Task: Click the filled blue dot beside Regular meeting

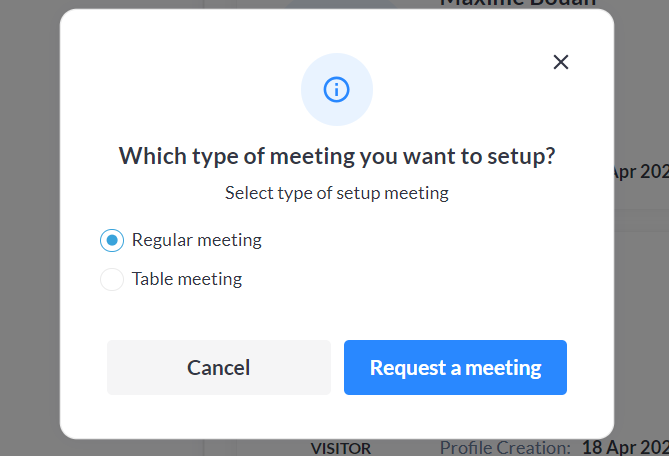Action: [x=112, y=240]
